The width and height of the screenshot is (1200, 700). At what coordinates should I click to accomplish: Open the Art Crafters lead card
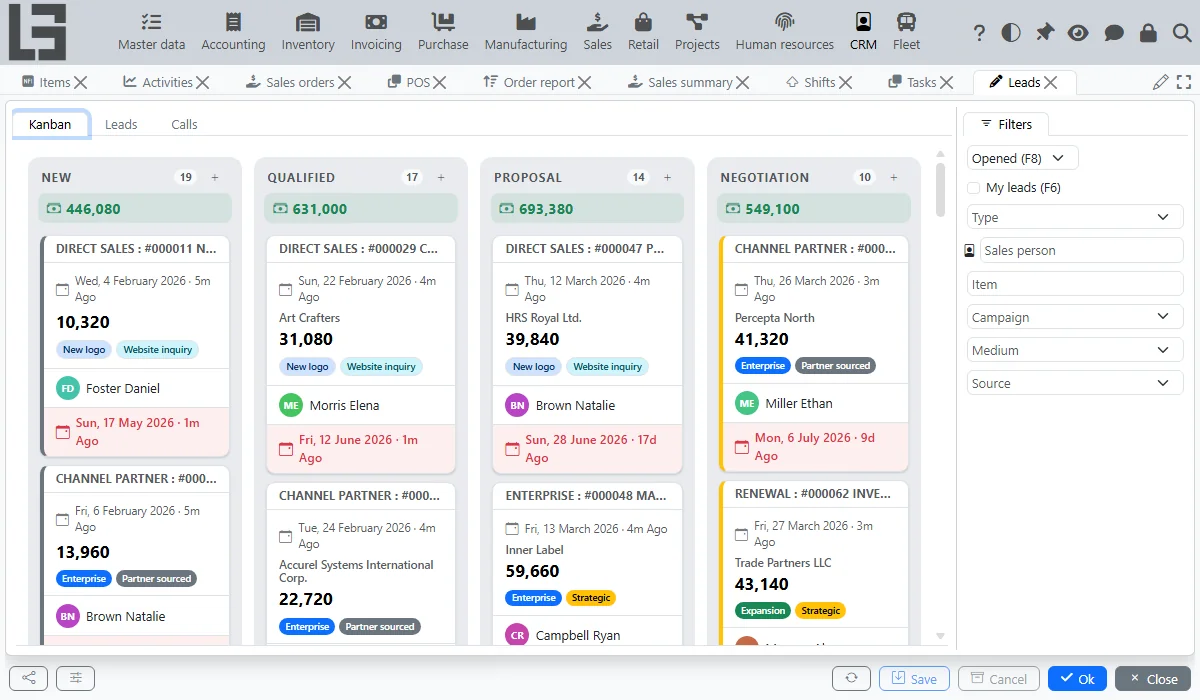[x=361, y=355]
